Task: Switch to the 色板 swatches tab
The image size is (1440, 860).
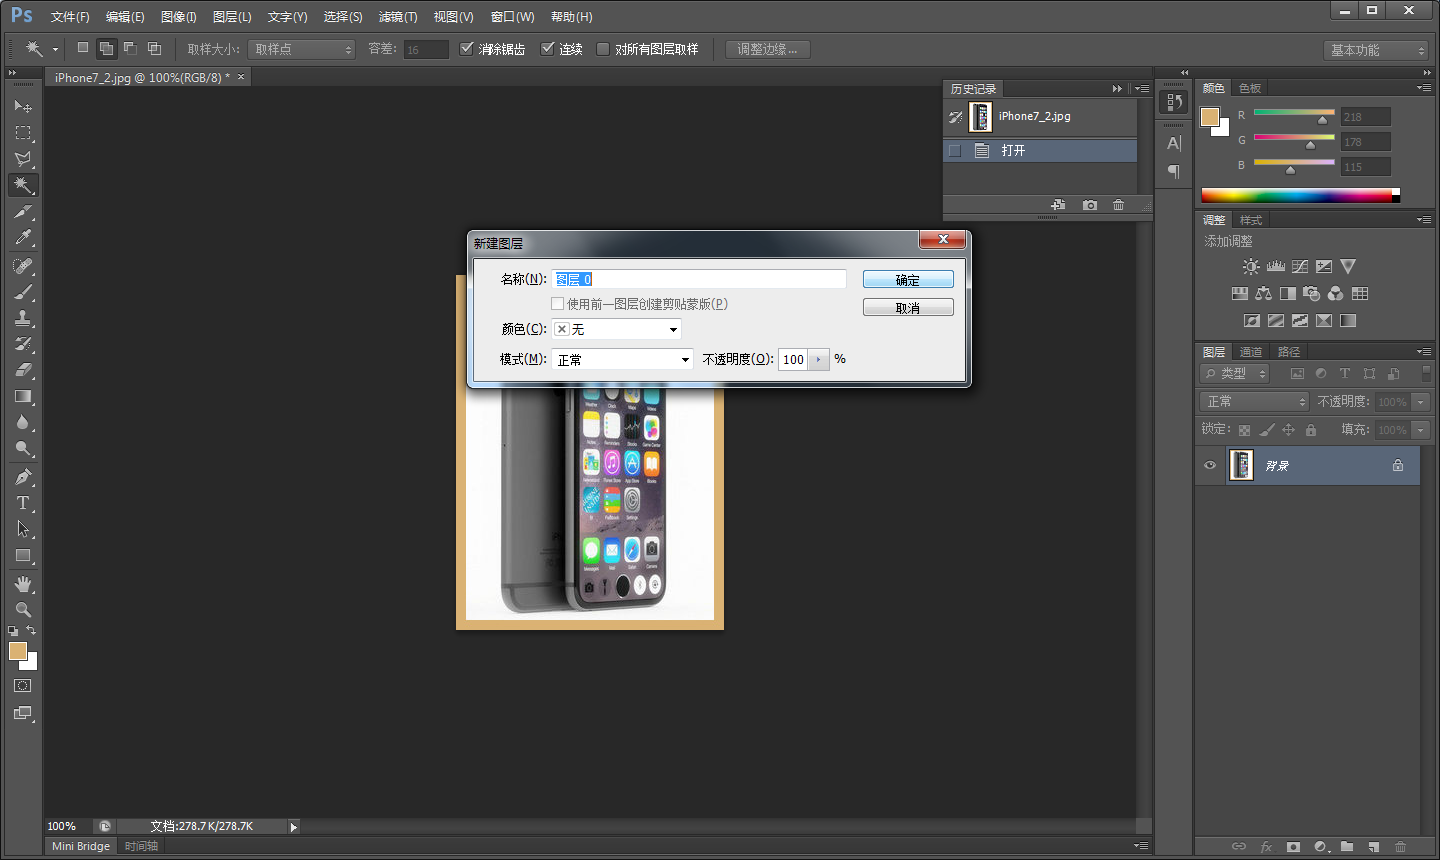Action: (1250, 88)
